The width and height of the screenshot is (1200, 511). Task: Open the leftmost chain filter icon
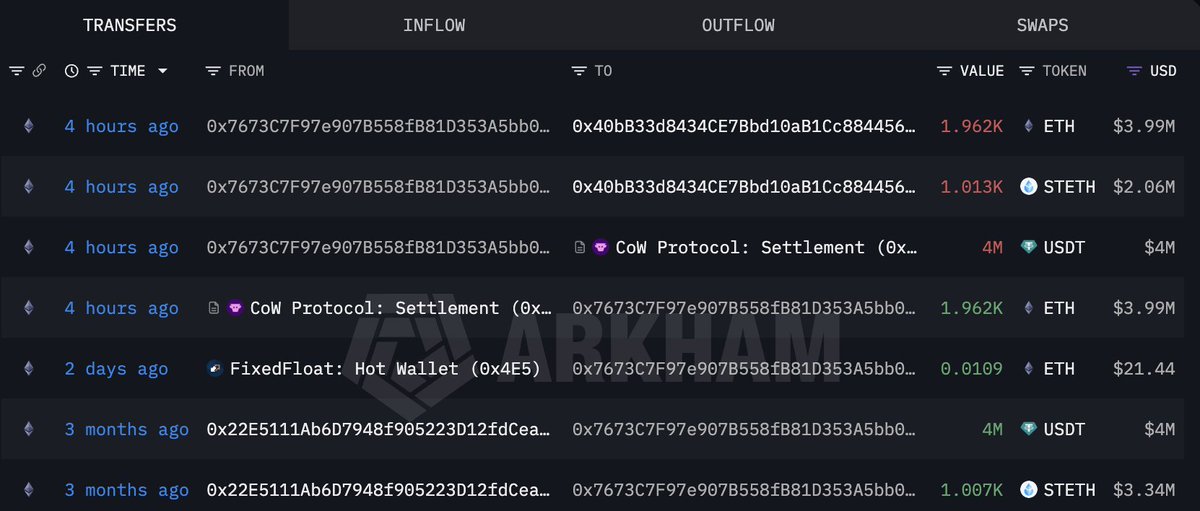17,71
